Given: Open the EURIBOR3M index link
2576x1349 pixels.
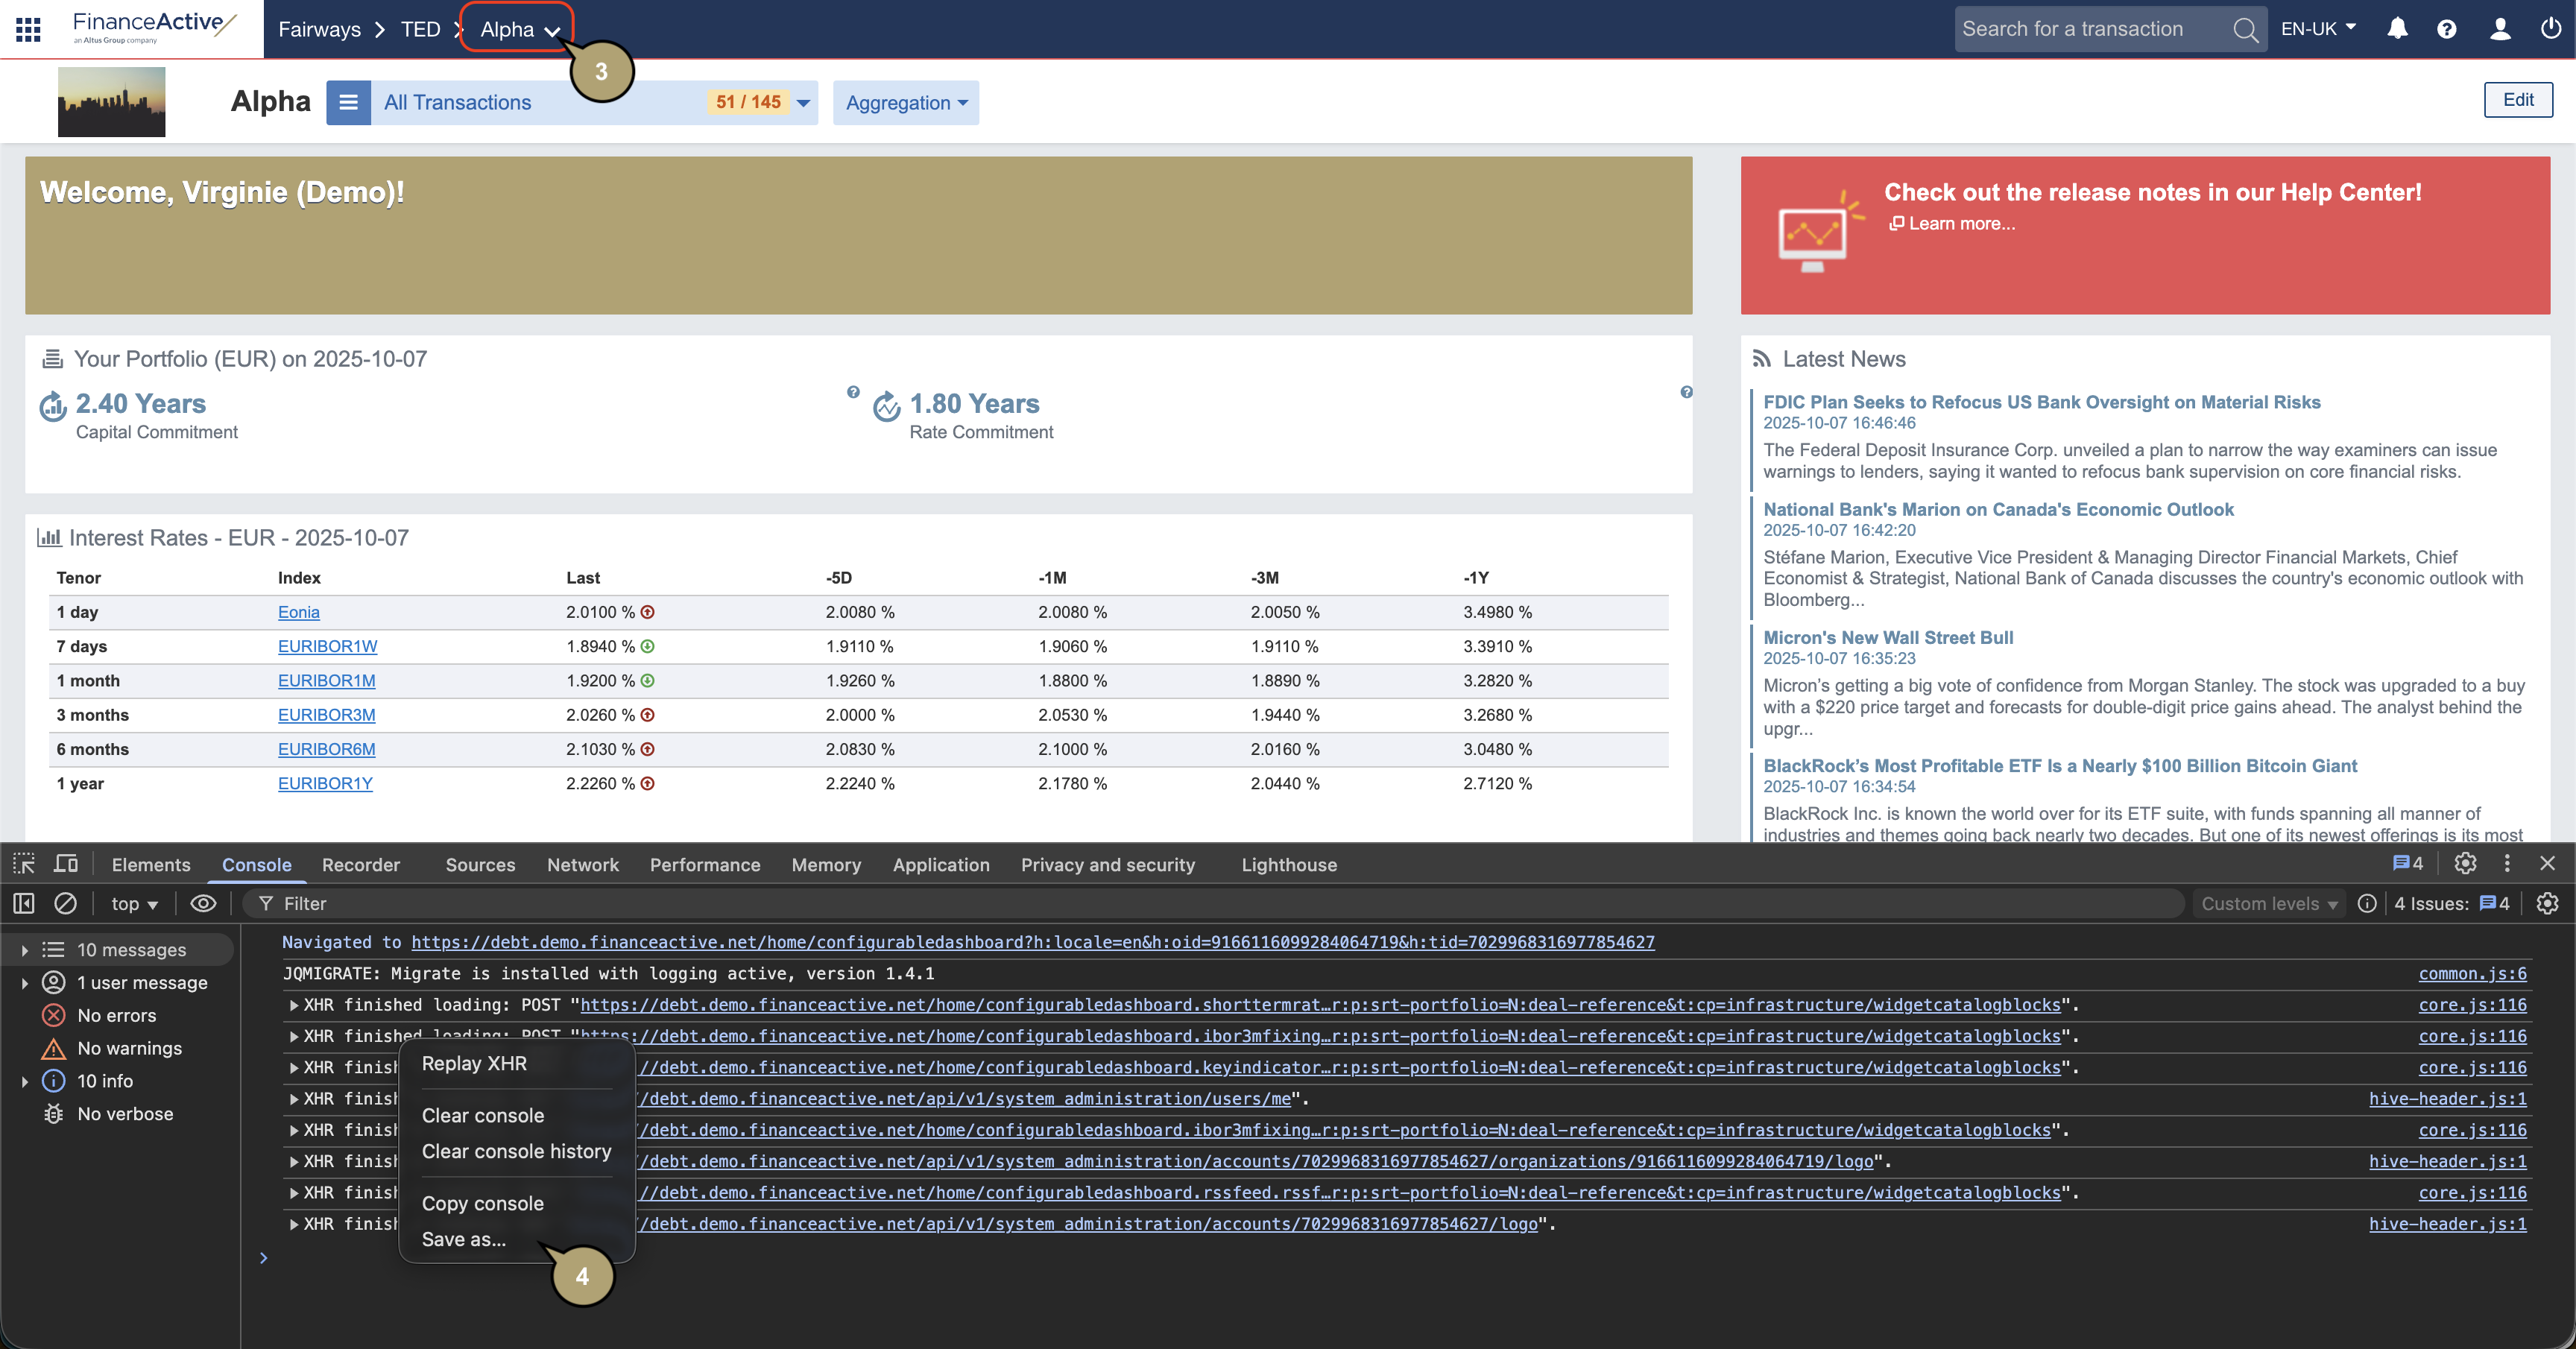Looking at the screenshot, I should (x=326, y=715).
